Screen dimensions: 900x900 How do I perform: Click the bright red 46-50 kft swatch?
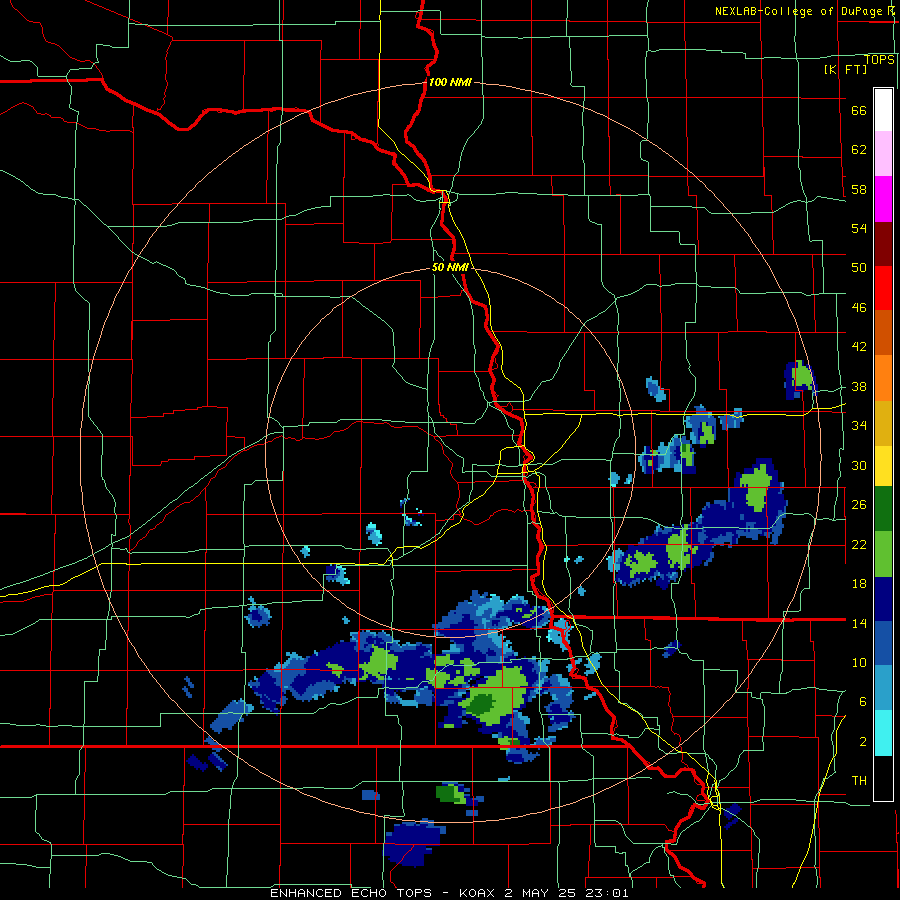point(883,289)
